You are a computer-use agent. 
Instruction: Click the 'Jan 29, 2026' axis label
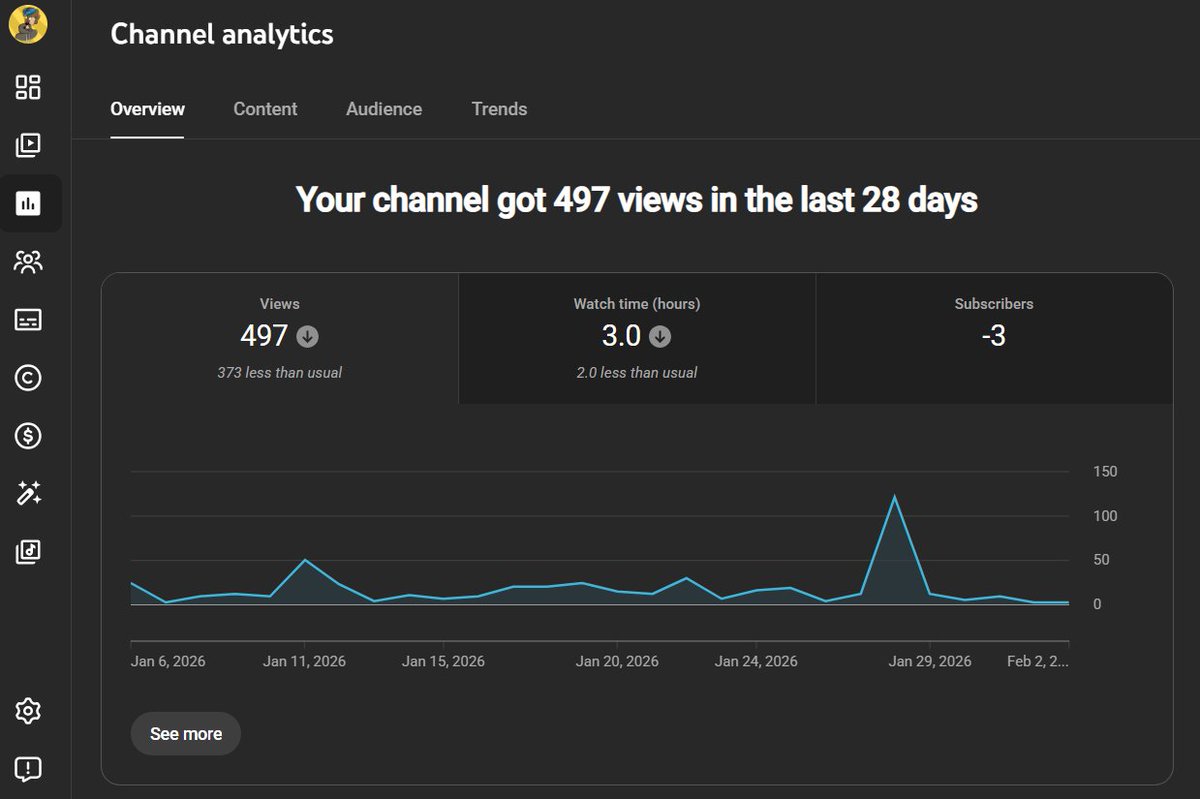(x=930, y=661)
